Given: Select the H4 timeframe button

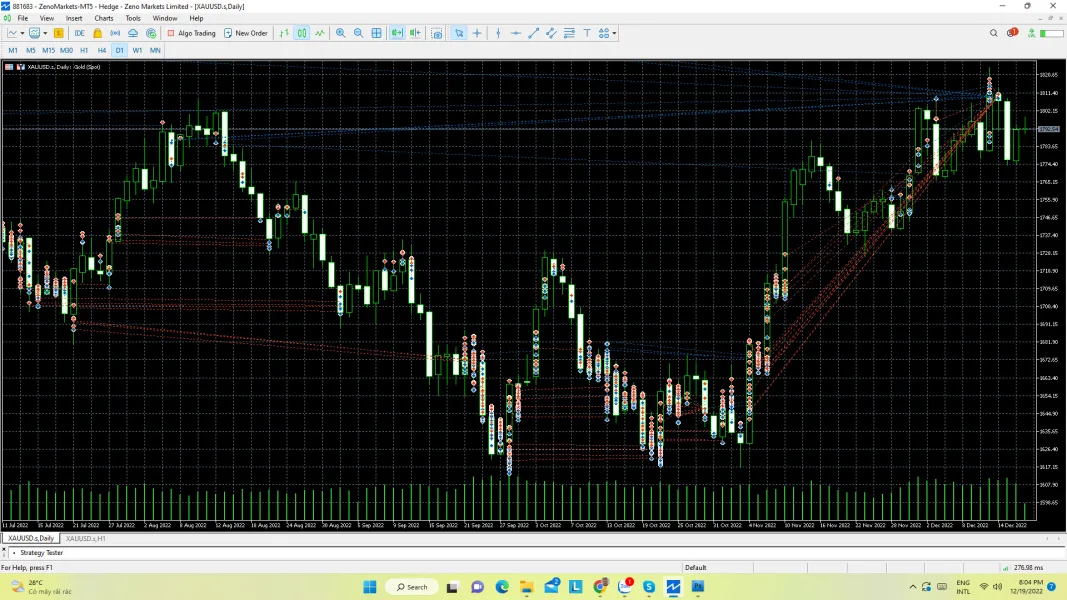Looking at the screenshot, I should [x=102, y=50].
